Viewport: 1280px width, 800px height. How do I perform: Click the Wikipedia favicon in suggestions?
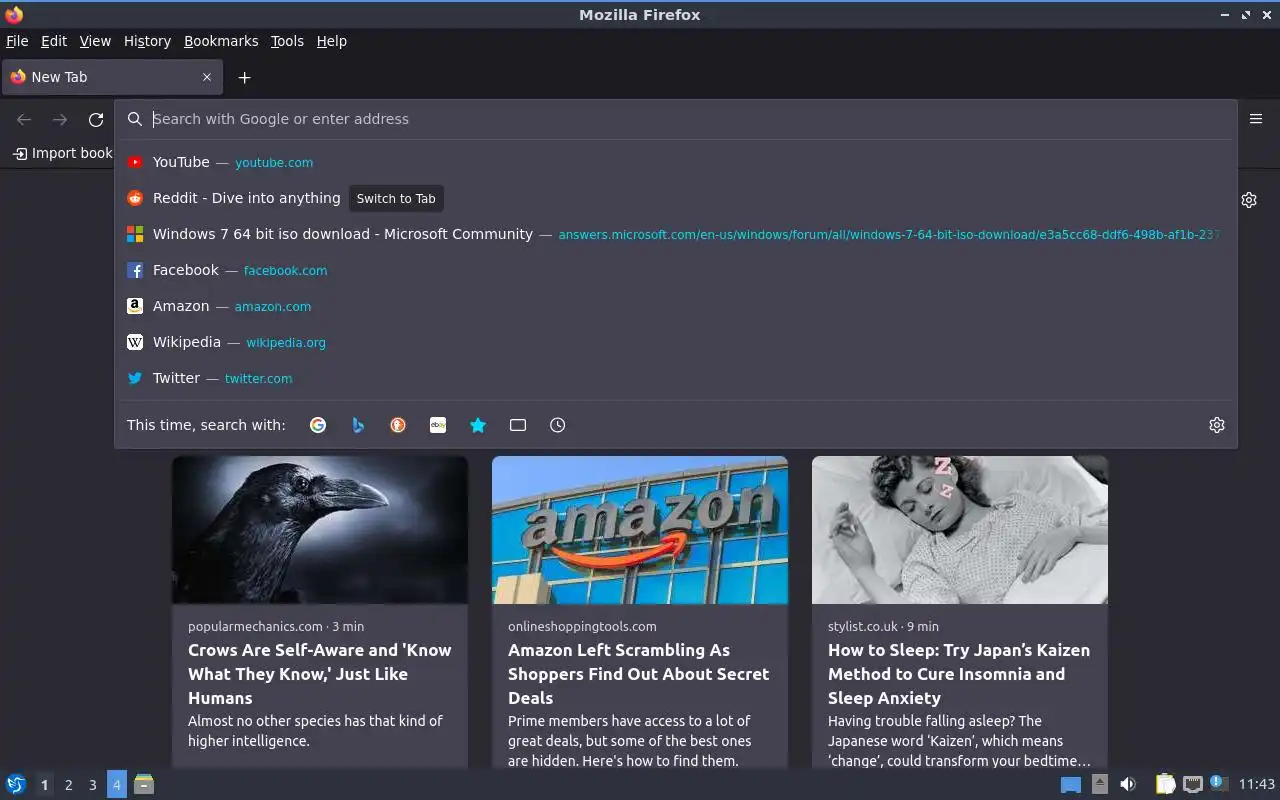135,342
